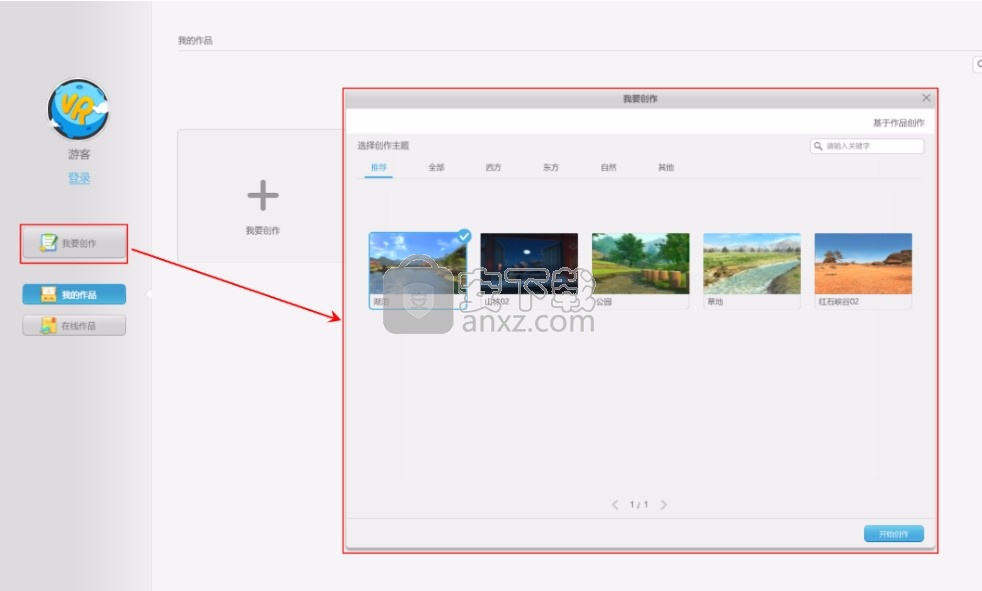Select the 山林02 theme thumbnail
Image resolution: width=982 pixels, height=591 pixels.
tap(529, 270)
